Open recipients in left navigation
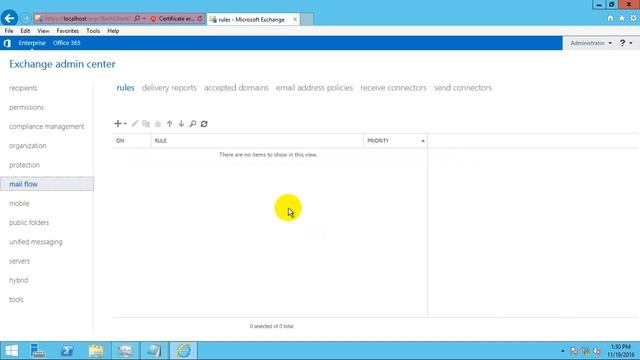This screenshot has height=360, width=640. (23, 88)
